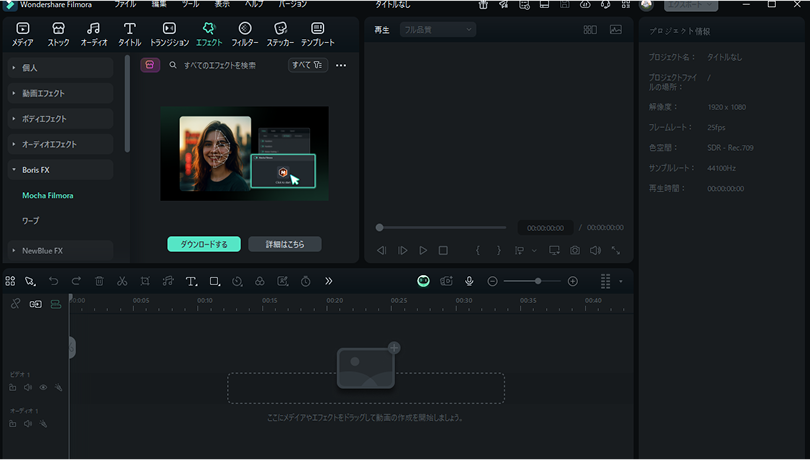The width and height of the screenshot is (810, 460).
Task: Choose the selection pointer tool
Action: pos(30,281)
